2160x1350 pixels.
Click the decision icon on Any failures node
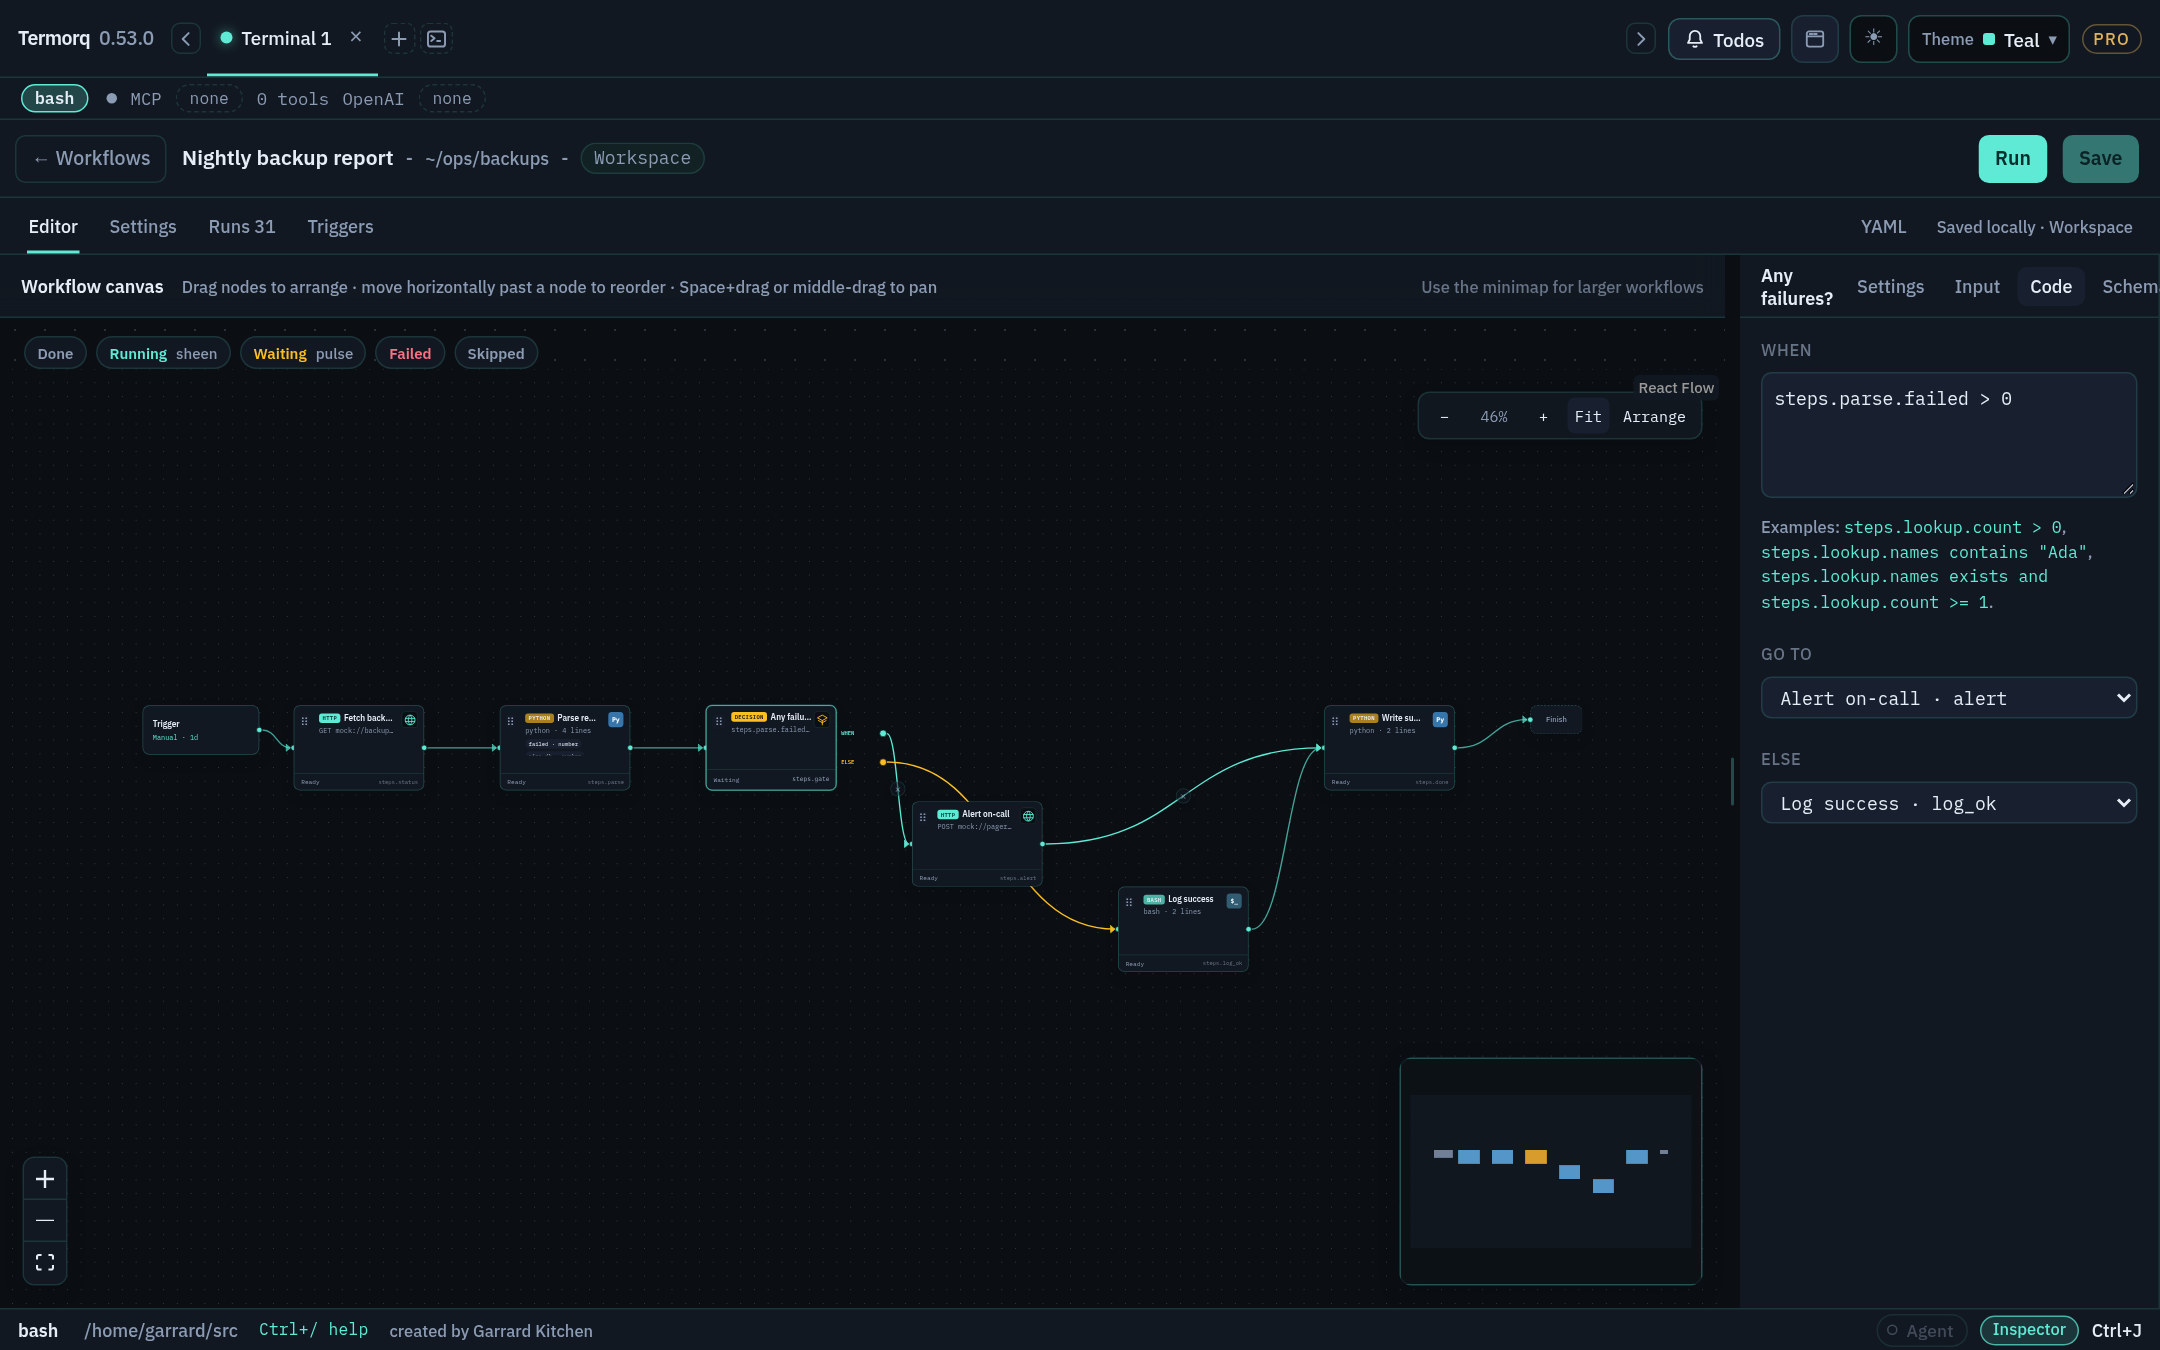click(x=822, y=719)
